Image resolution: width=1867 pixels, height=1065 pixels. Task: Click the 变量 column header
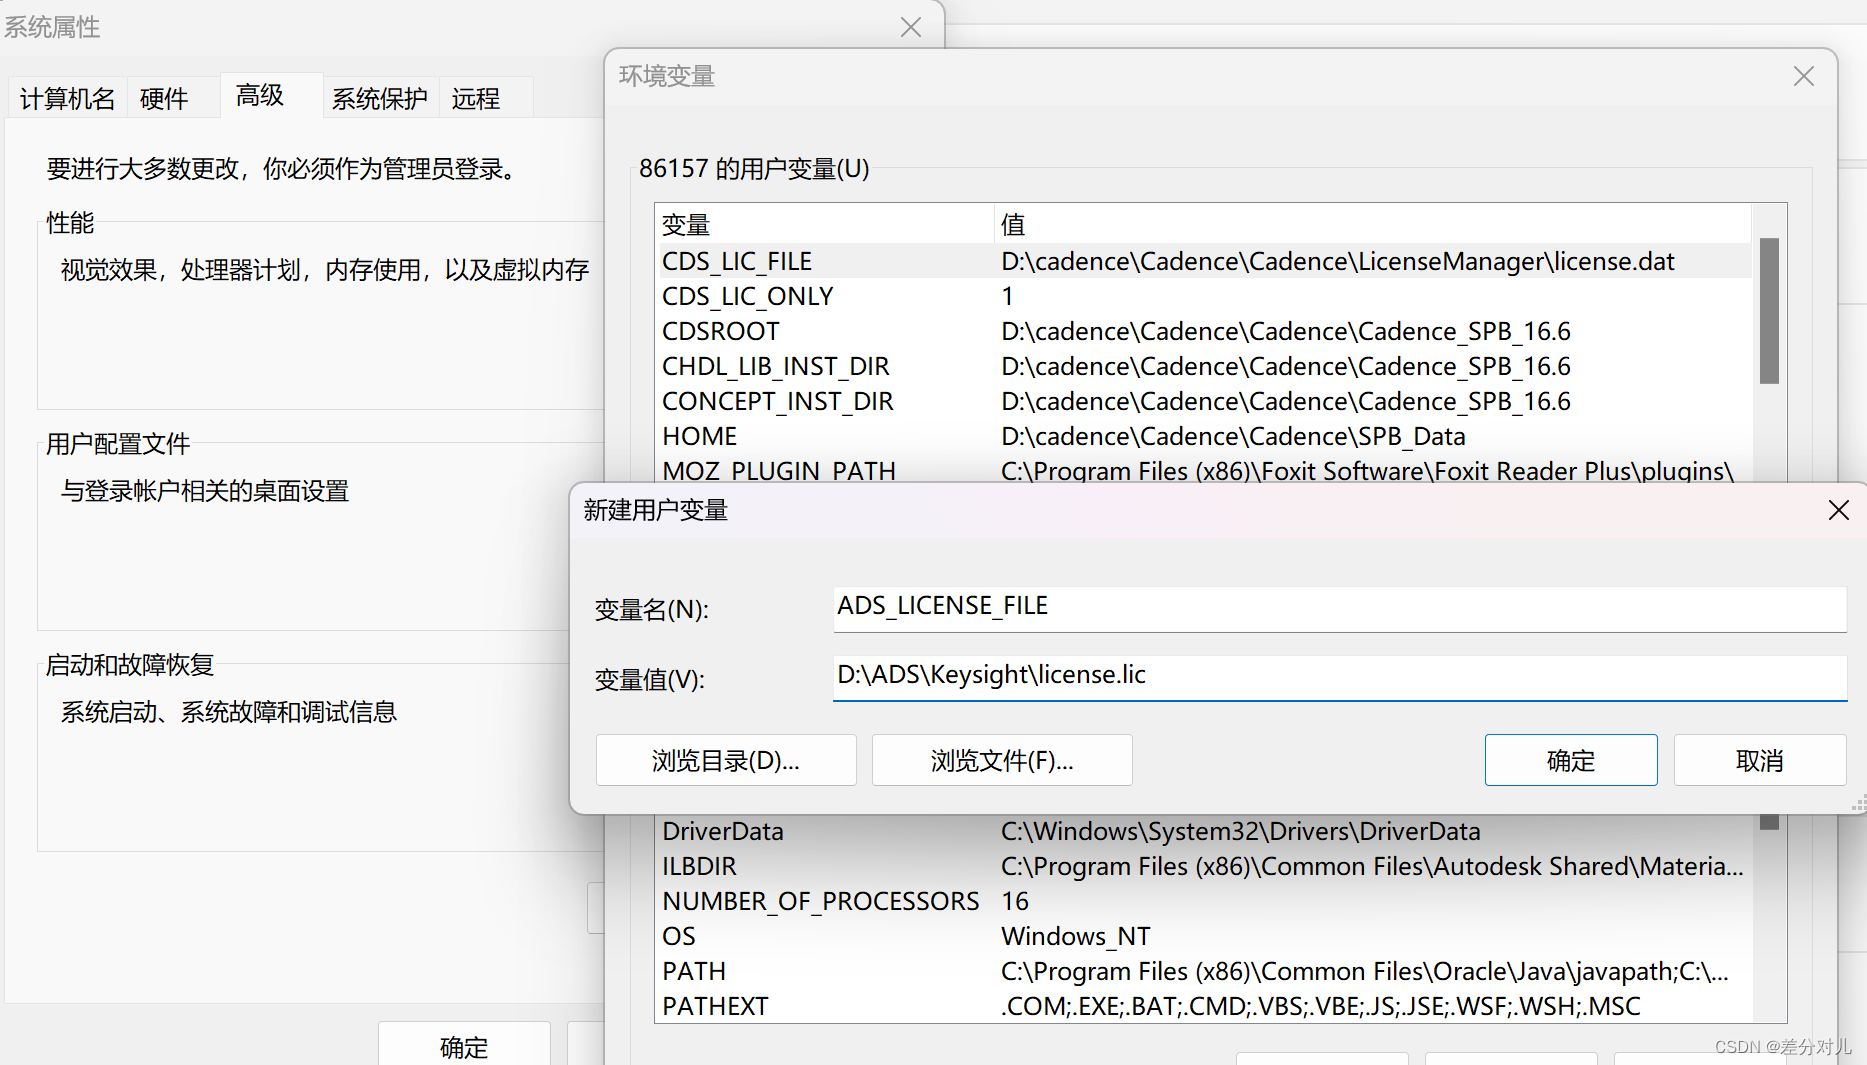[x=825, y=224]
